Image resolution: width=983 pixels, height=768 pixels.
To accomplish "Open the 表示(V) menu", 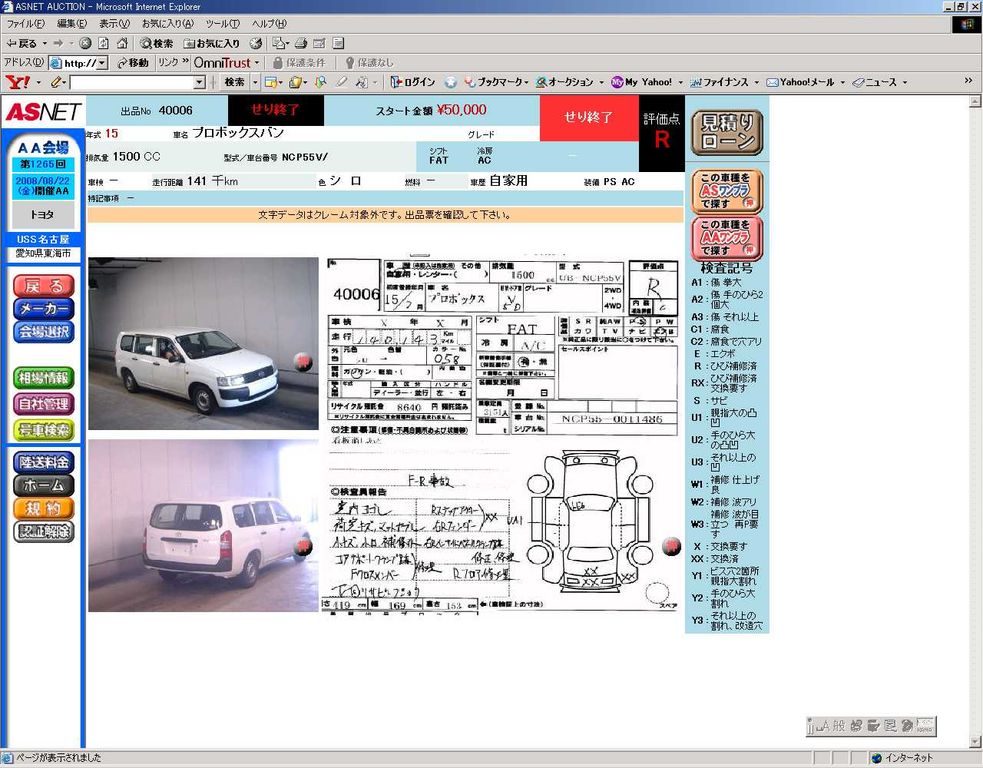I will (x=114, y=24).
